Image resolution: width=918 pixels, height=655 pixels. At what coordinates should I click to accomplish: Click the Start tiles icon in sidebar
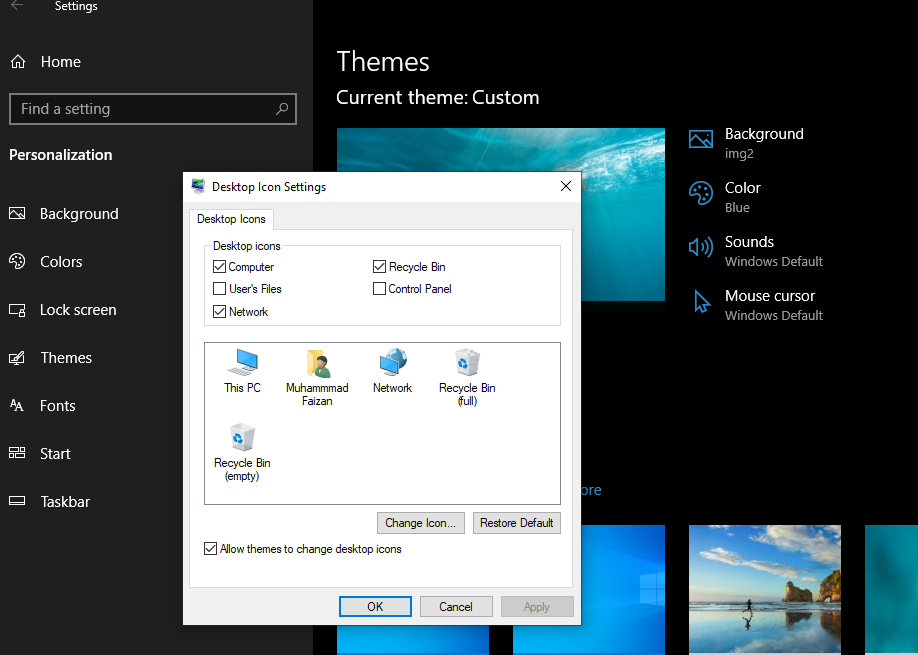coord(17,452)
